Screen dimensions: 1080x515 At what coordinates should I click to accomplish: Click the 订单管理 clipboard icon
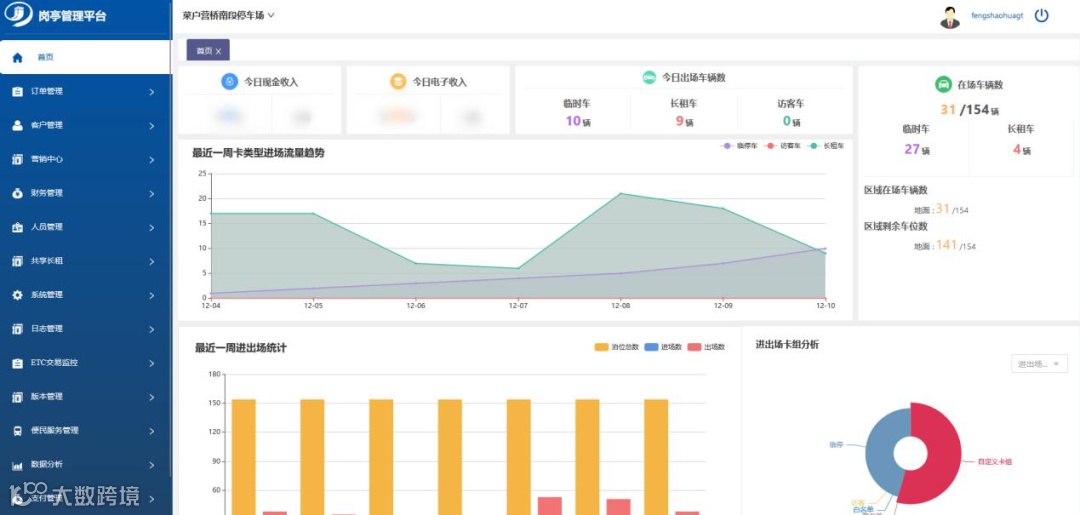click(17, 92)
